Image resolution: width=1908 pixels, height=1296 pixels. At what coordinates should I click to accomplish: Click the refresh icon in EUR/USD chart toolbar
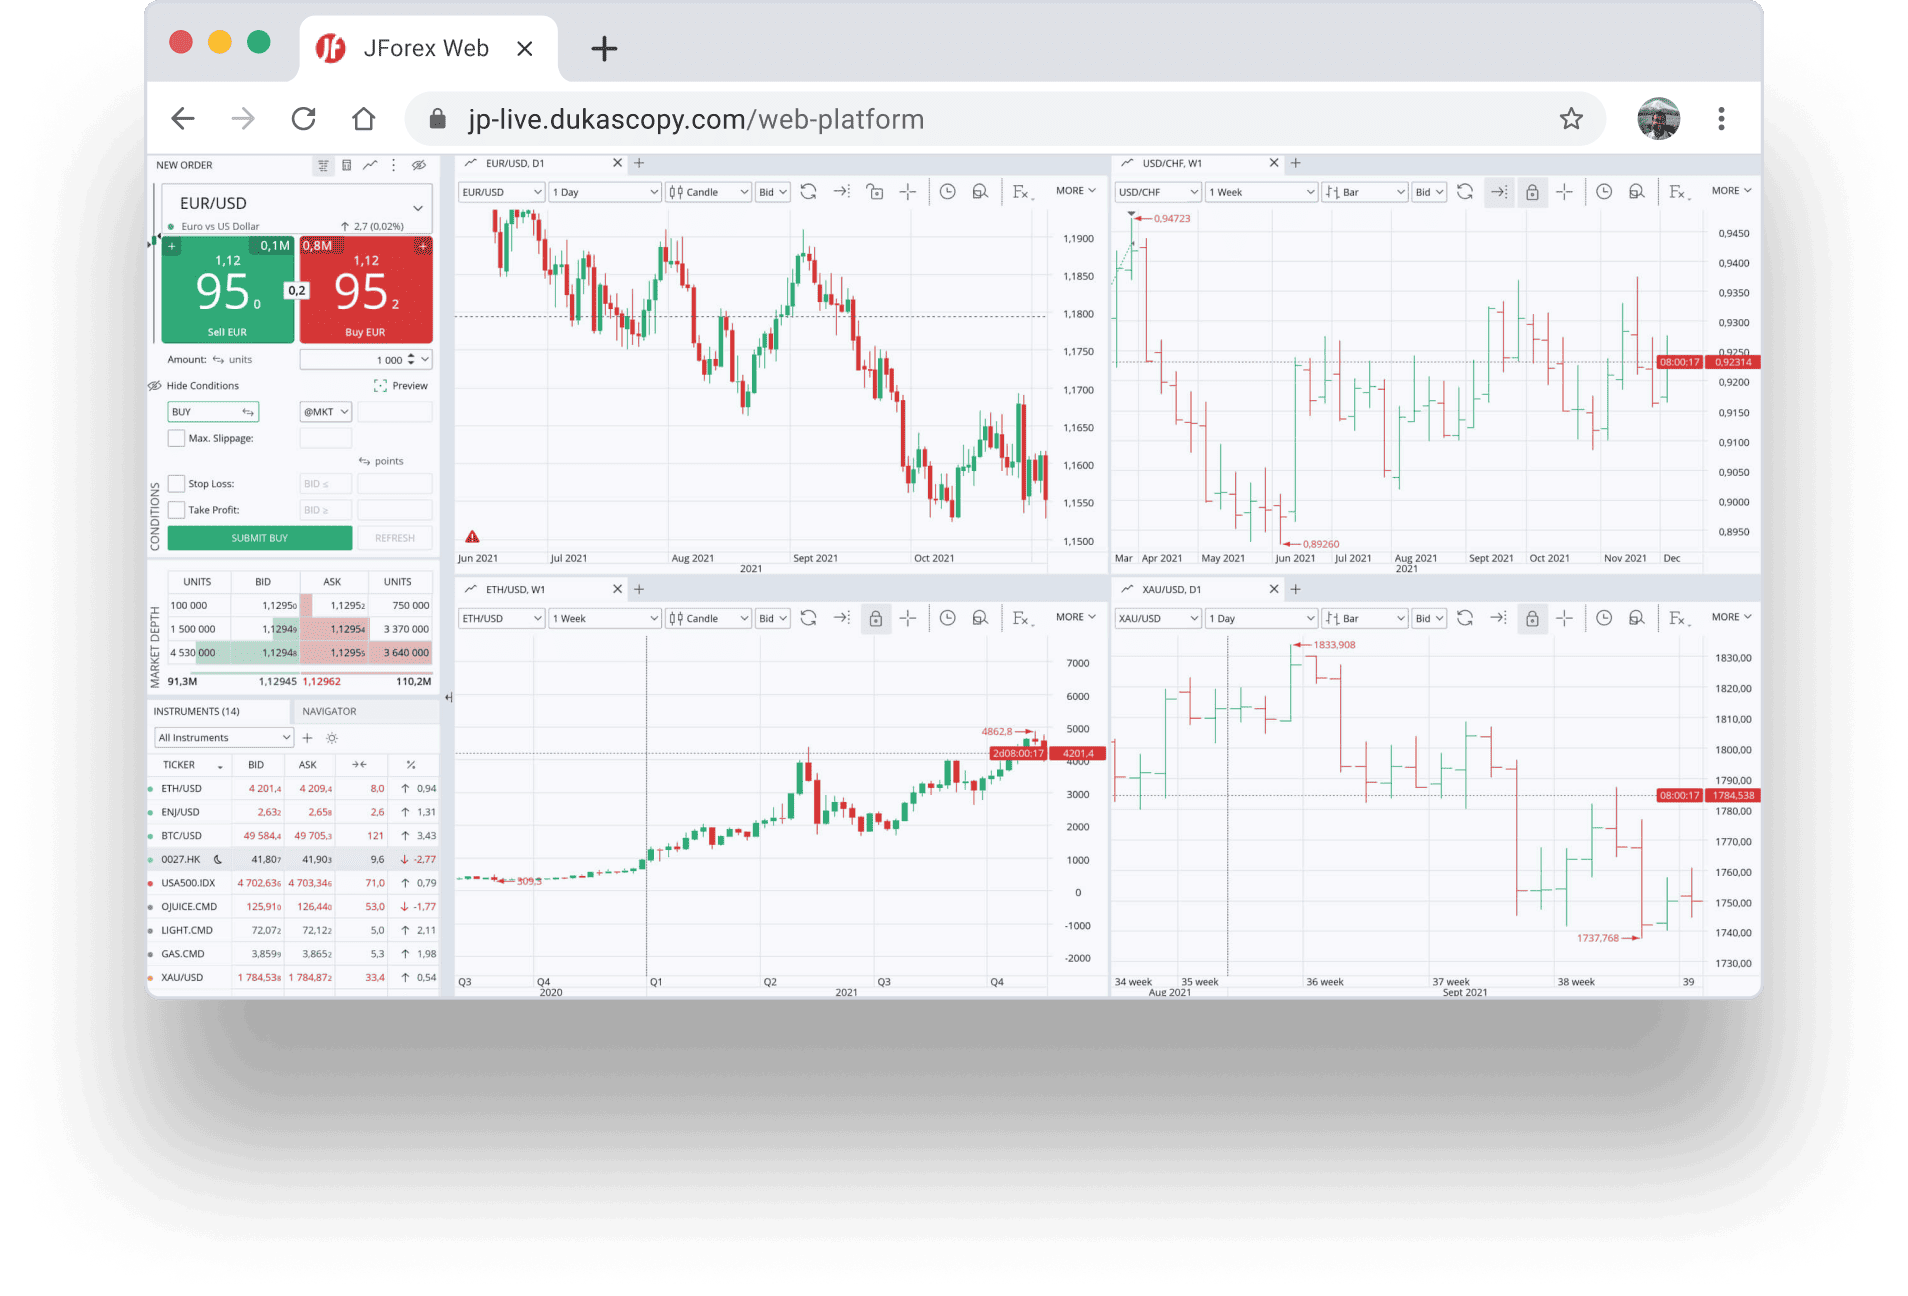808,192
